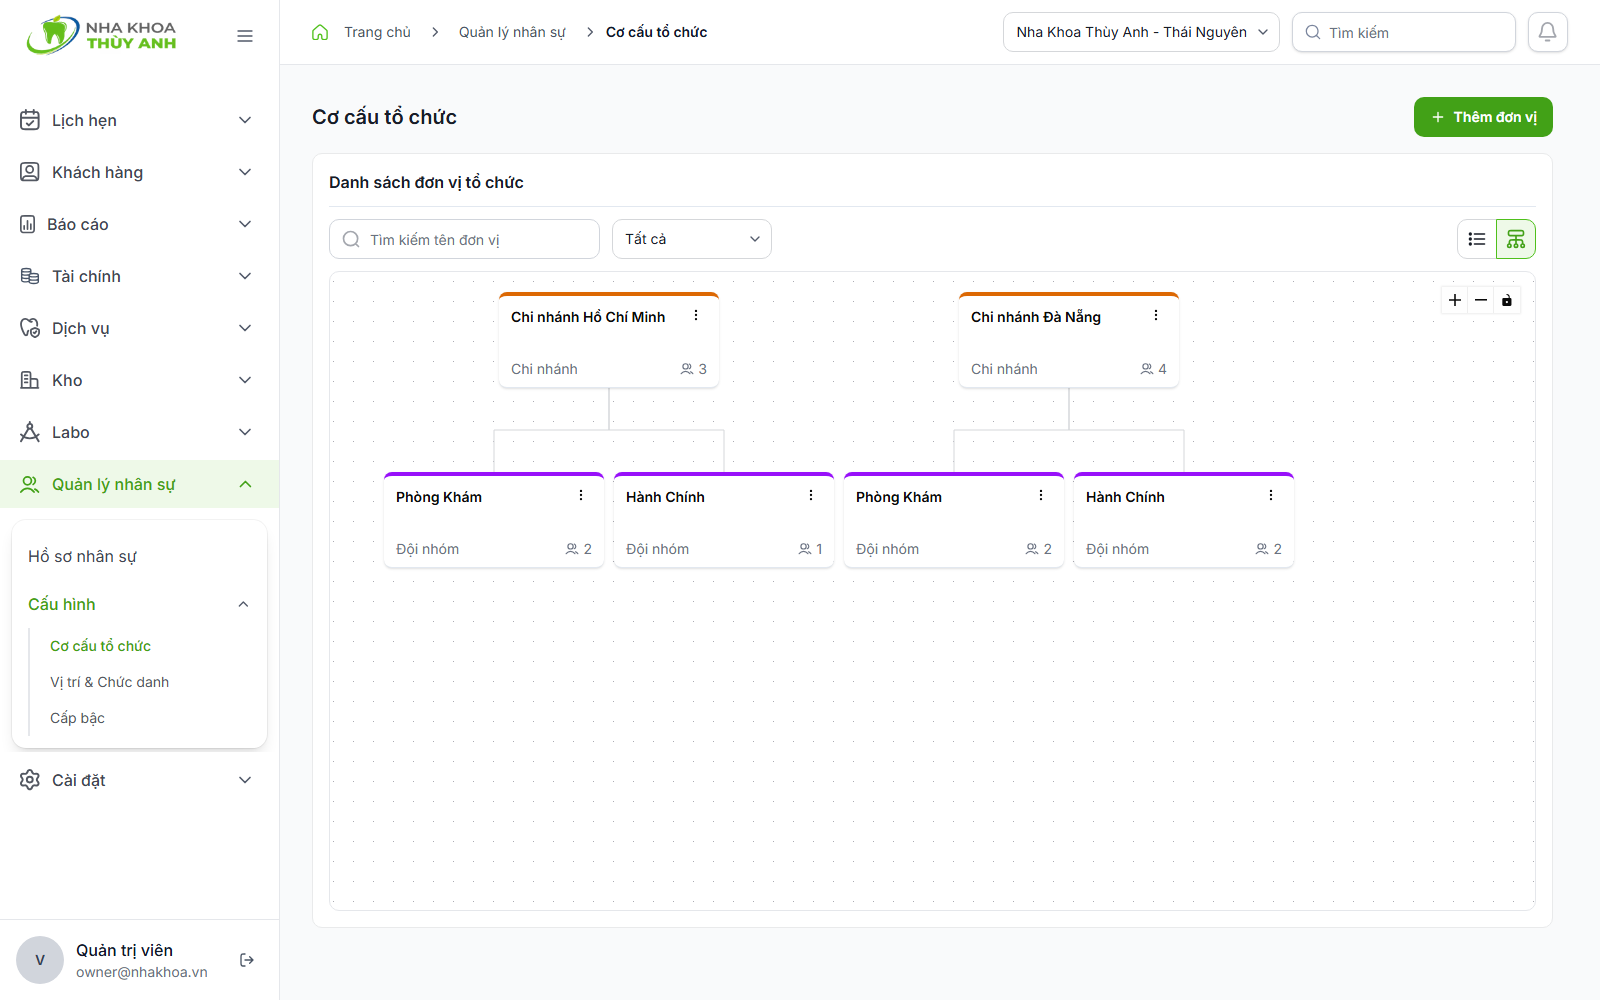Viewport: 1600px width, 1000px height.
Task: Open options for Hành Chính under Đà Nẵng
Action: 1271,495
